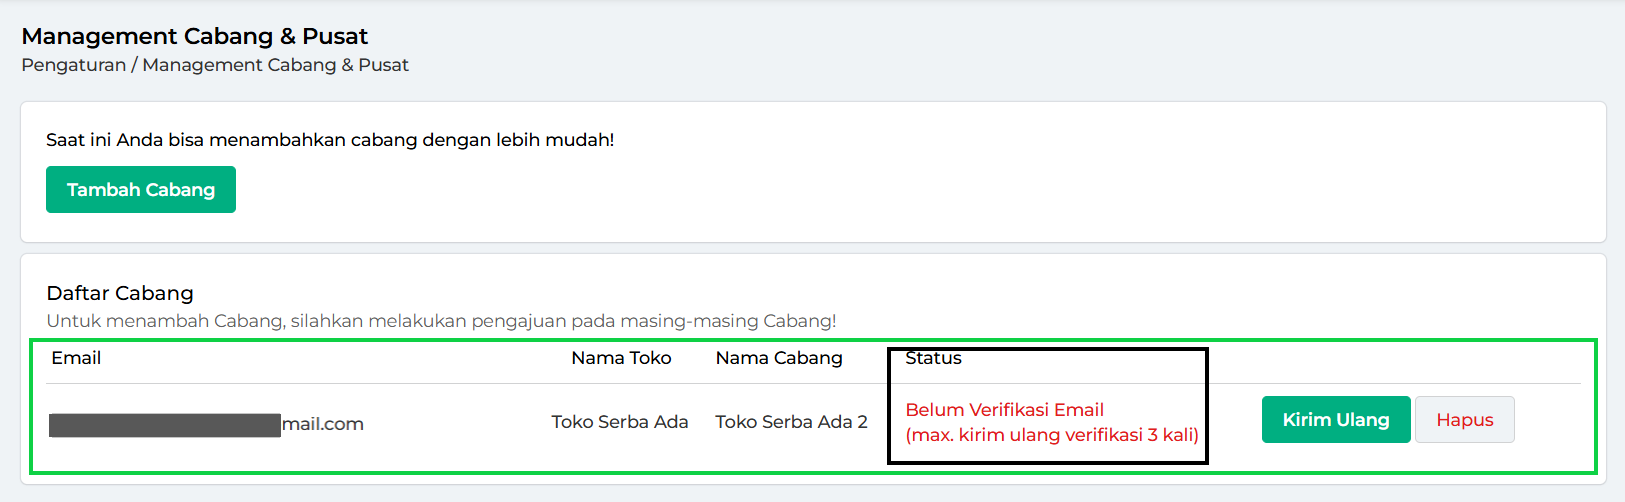
Task: Click the Nama Toko column header
Action: pos(621,358)
